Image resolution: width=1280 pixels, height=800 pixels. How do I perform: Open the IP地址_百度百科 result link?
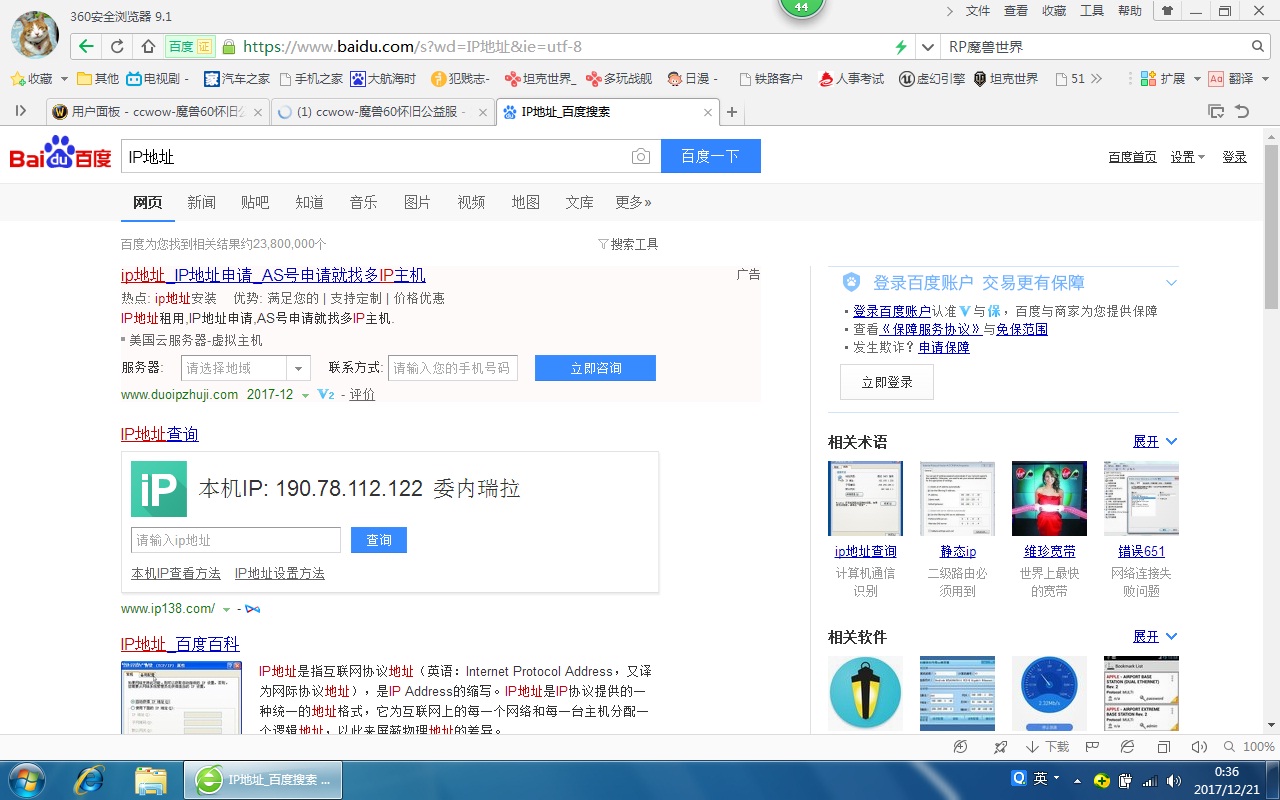click(178, 643)
